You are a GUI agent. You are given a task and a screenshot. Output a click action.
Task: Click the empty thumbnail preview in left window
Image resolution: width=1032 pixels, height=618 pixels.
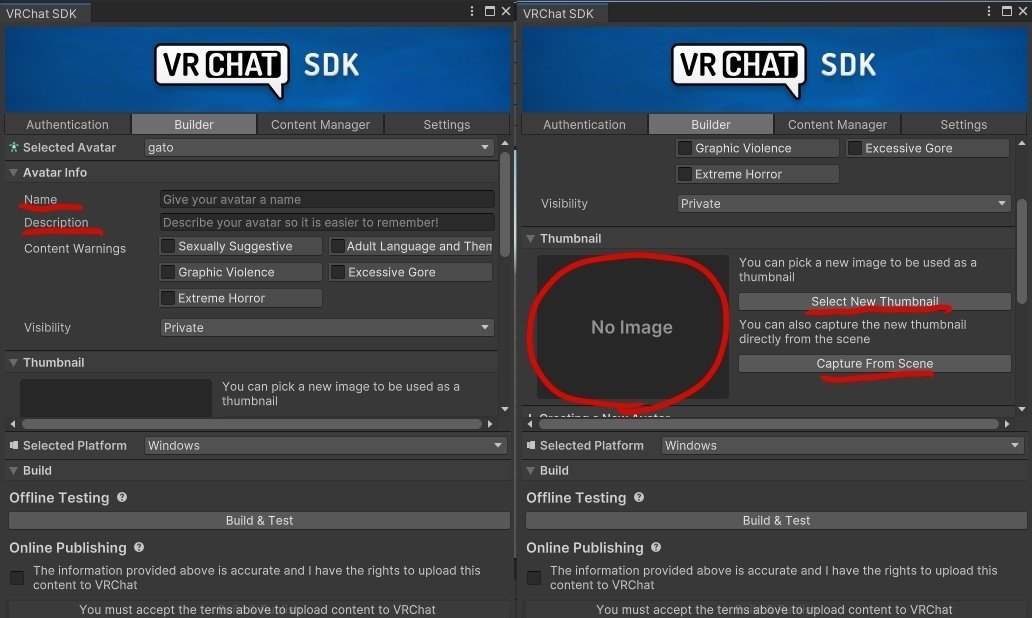click(x=116, y=398)
